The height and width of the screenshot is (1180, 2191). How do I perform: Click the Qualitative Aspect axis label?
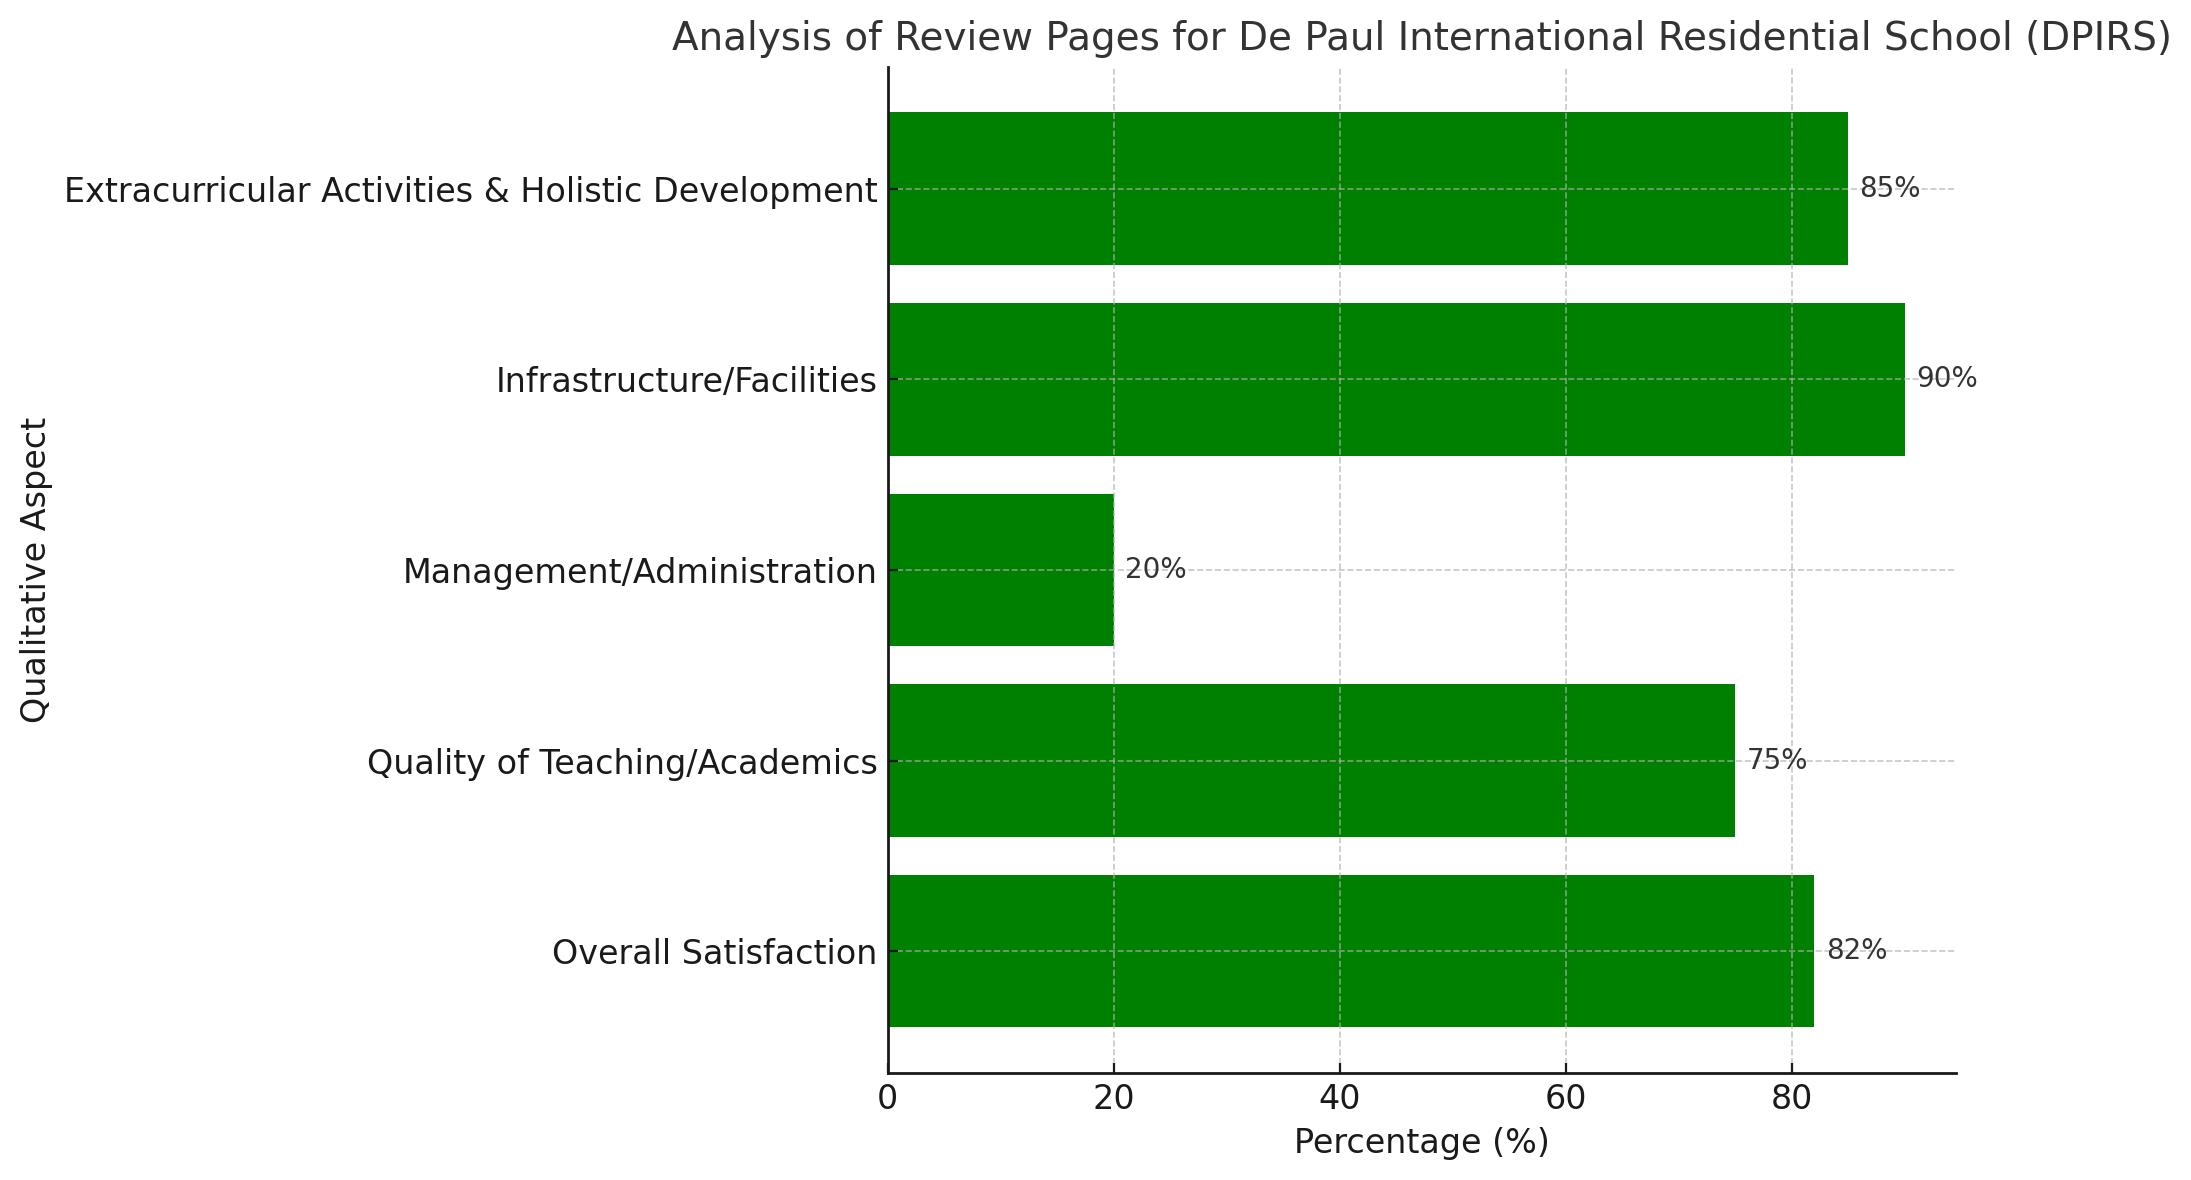point(34,570)
